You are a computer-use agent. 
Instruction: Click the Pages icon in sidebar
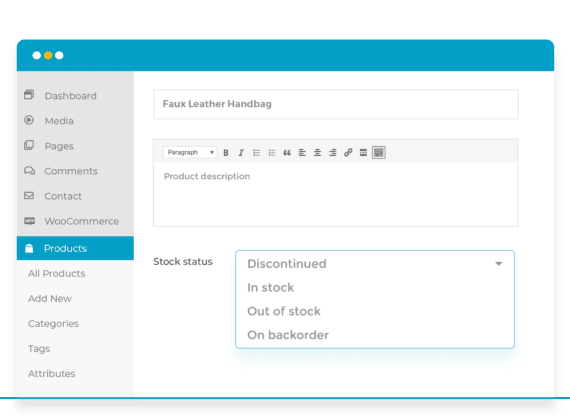click(x=29, y=145)
